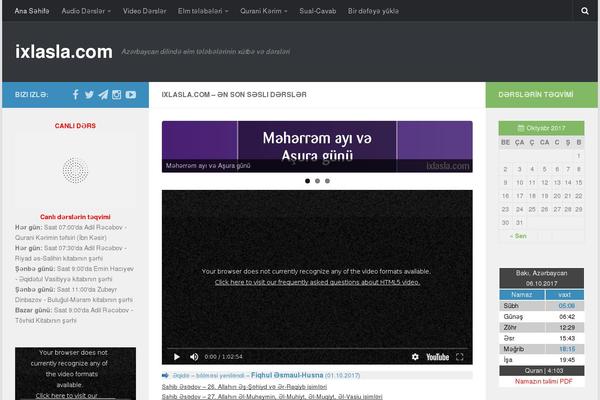Click the blue arrow icon before Əqidə
The height and width of the screenshot is (400, 600).
165,375
